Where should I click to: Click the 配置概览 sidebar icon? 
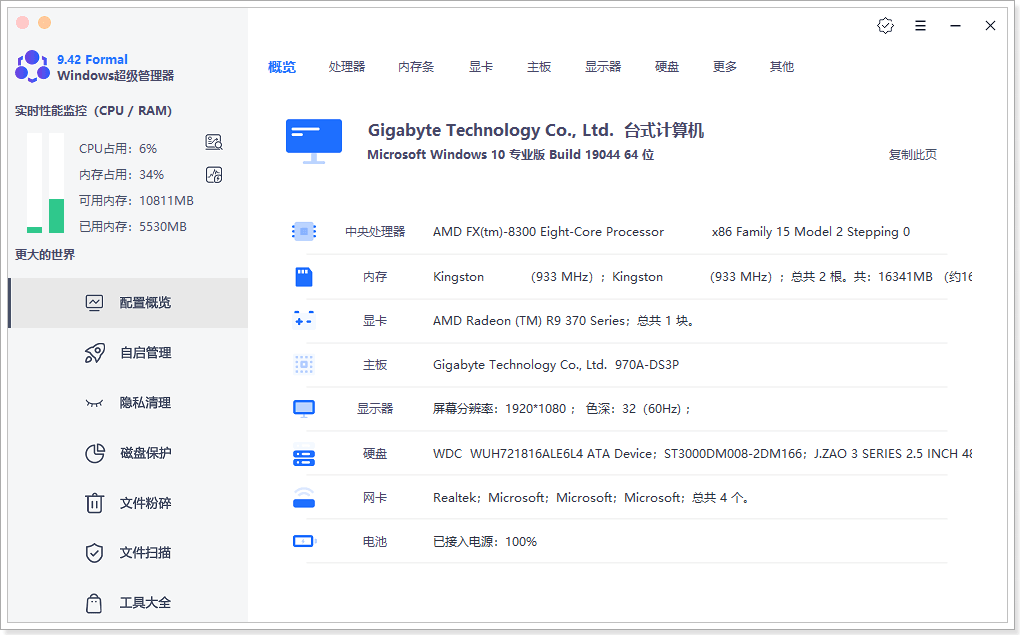pos(94,303)
